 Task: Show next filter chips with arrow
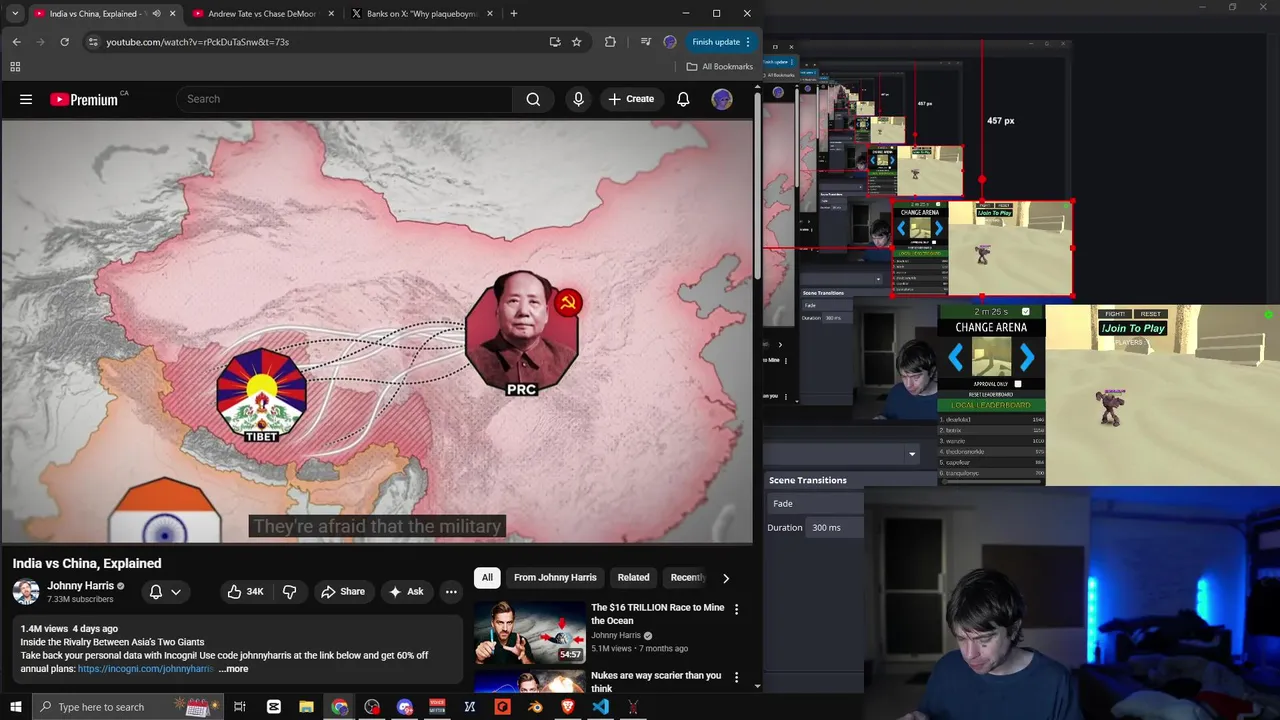(725, 578)
